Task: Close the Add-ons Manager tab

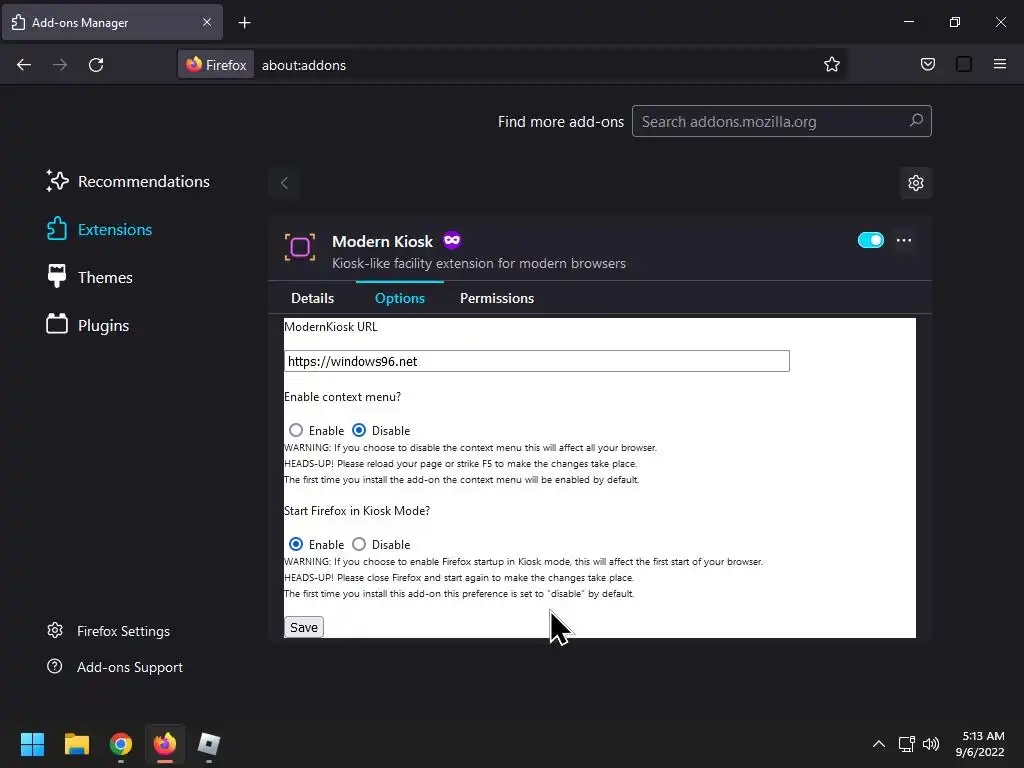Action: [x=206, y=22]
